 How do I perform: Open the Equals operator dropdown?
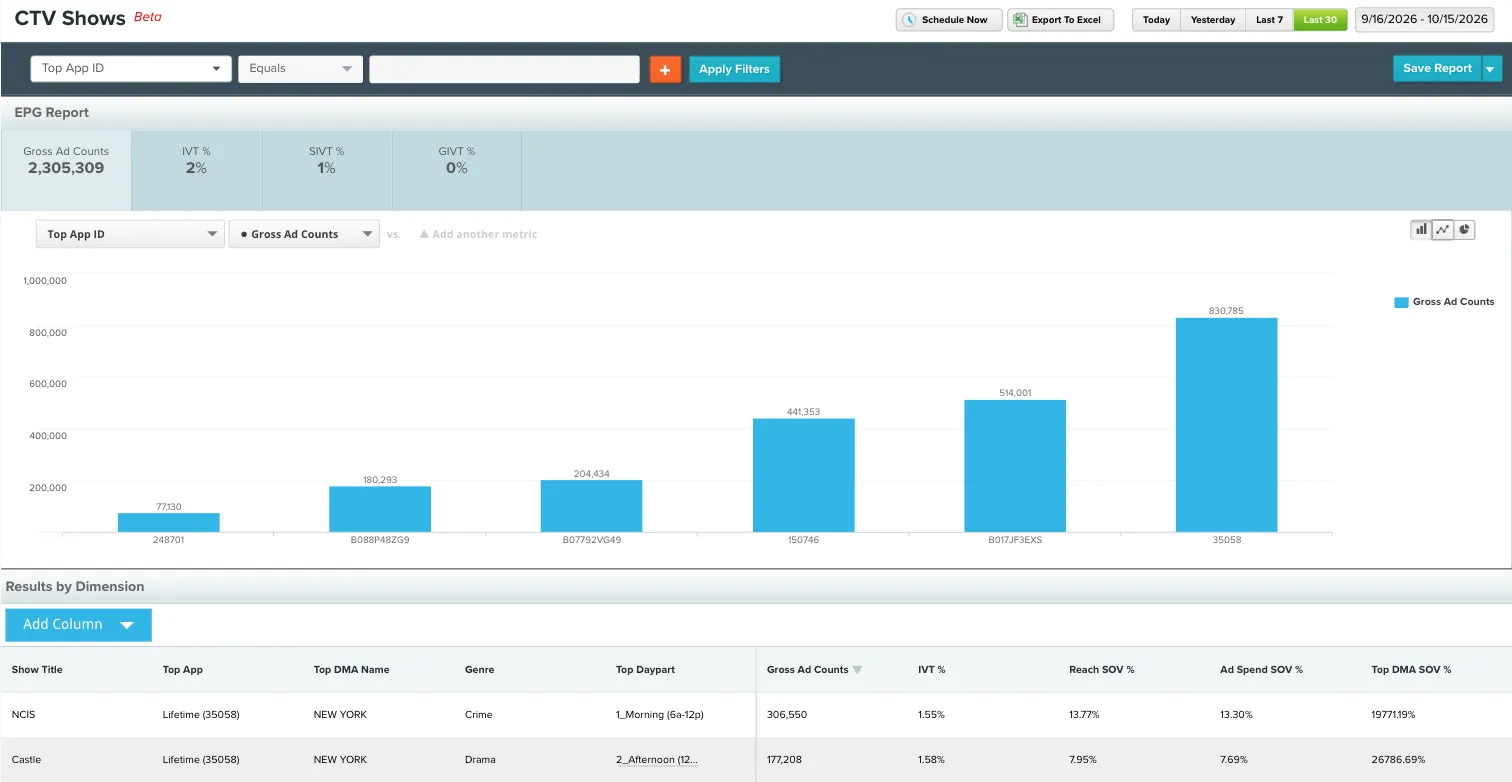pyautogui.click(x=300, y=69)
